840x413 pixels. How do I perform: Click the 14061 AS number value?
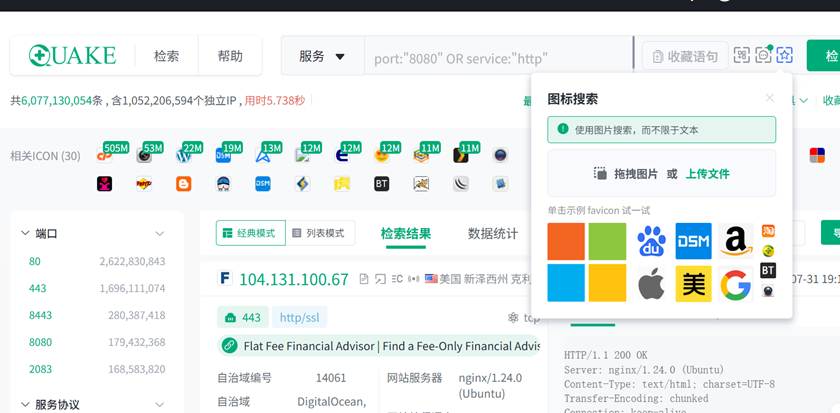pos(331,378)
